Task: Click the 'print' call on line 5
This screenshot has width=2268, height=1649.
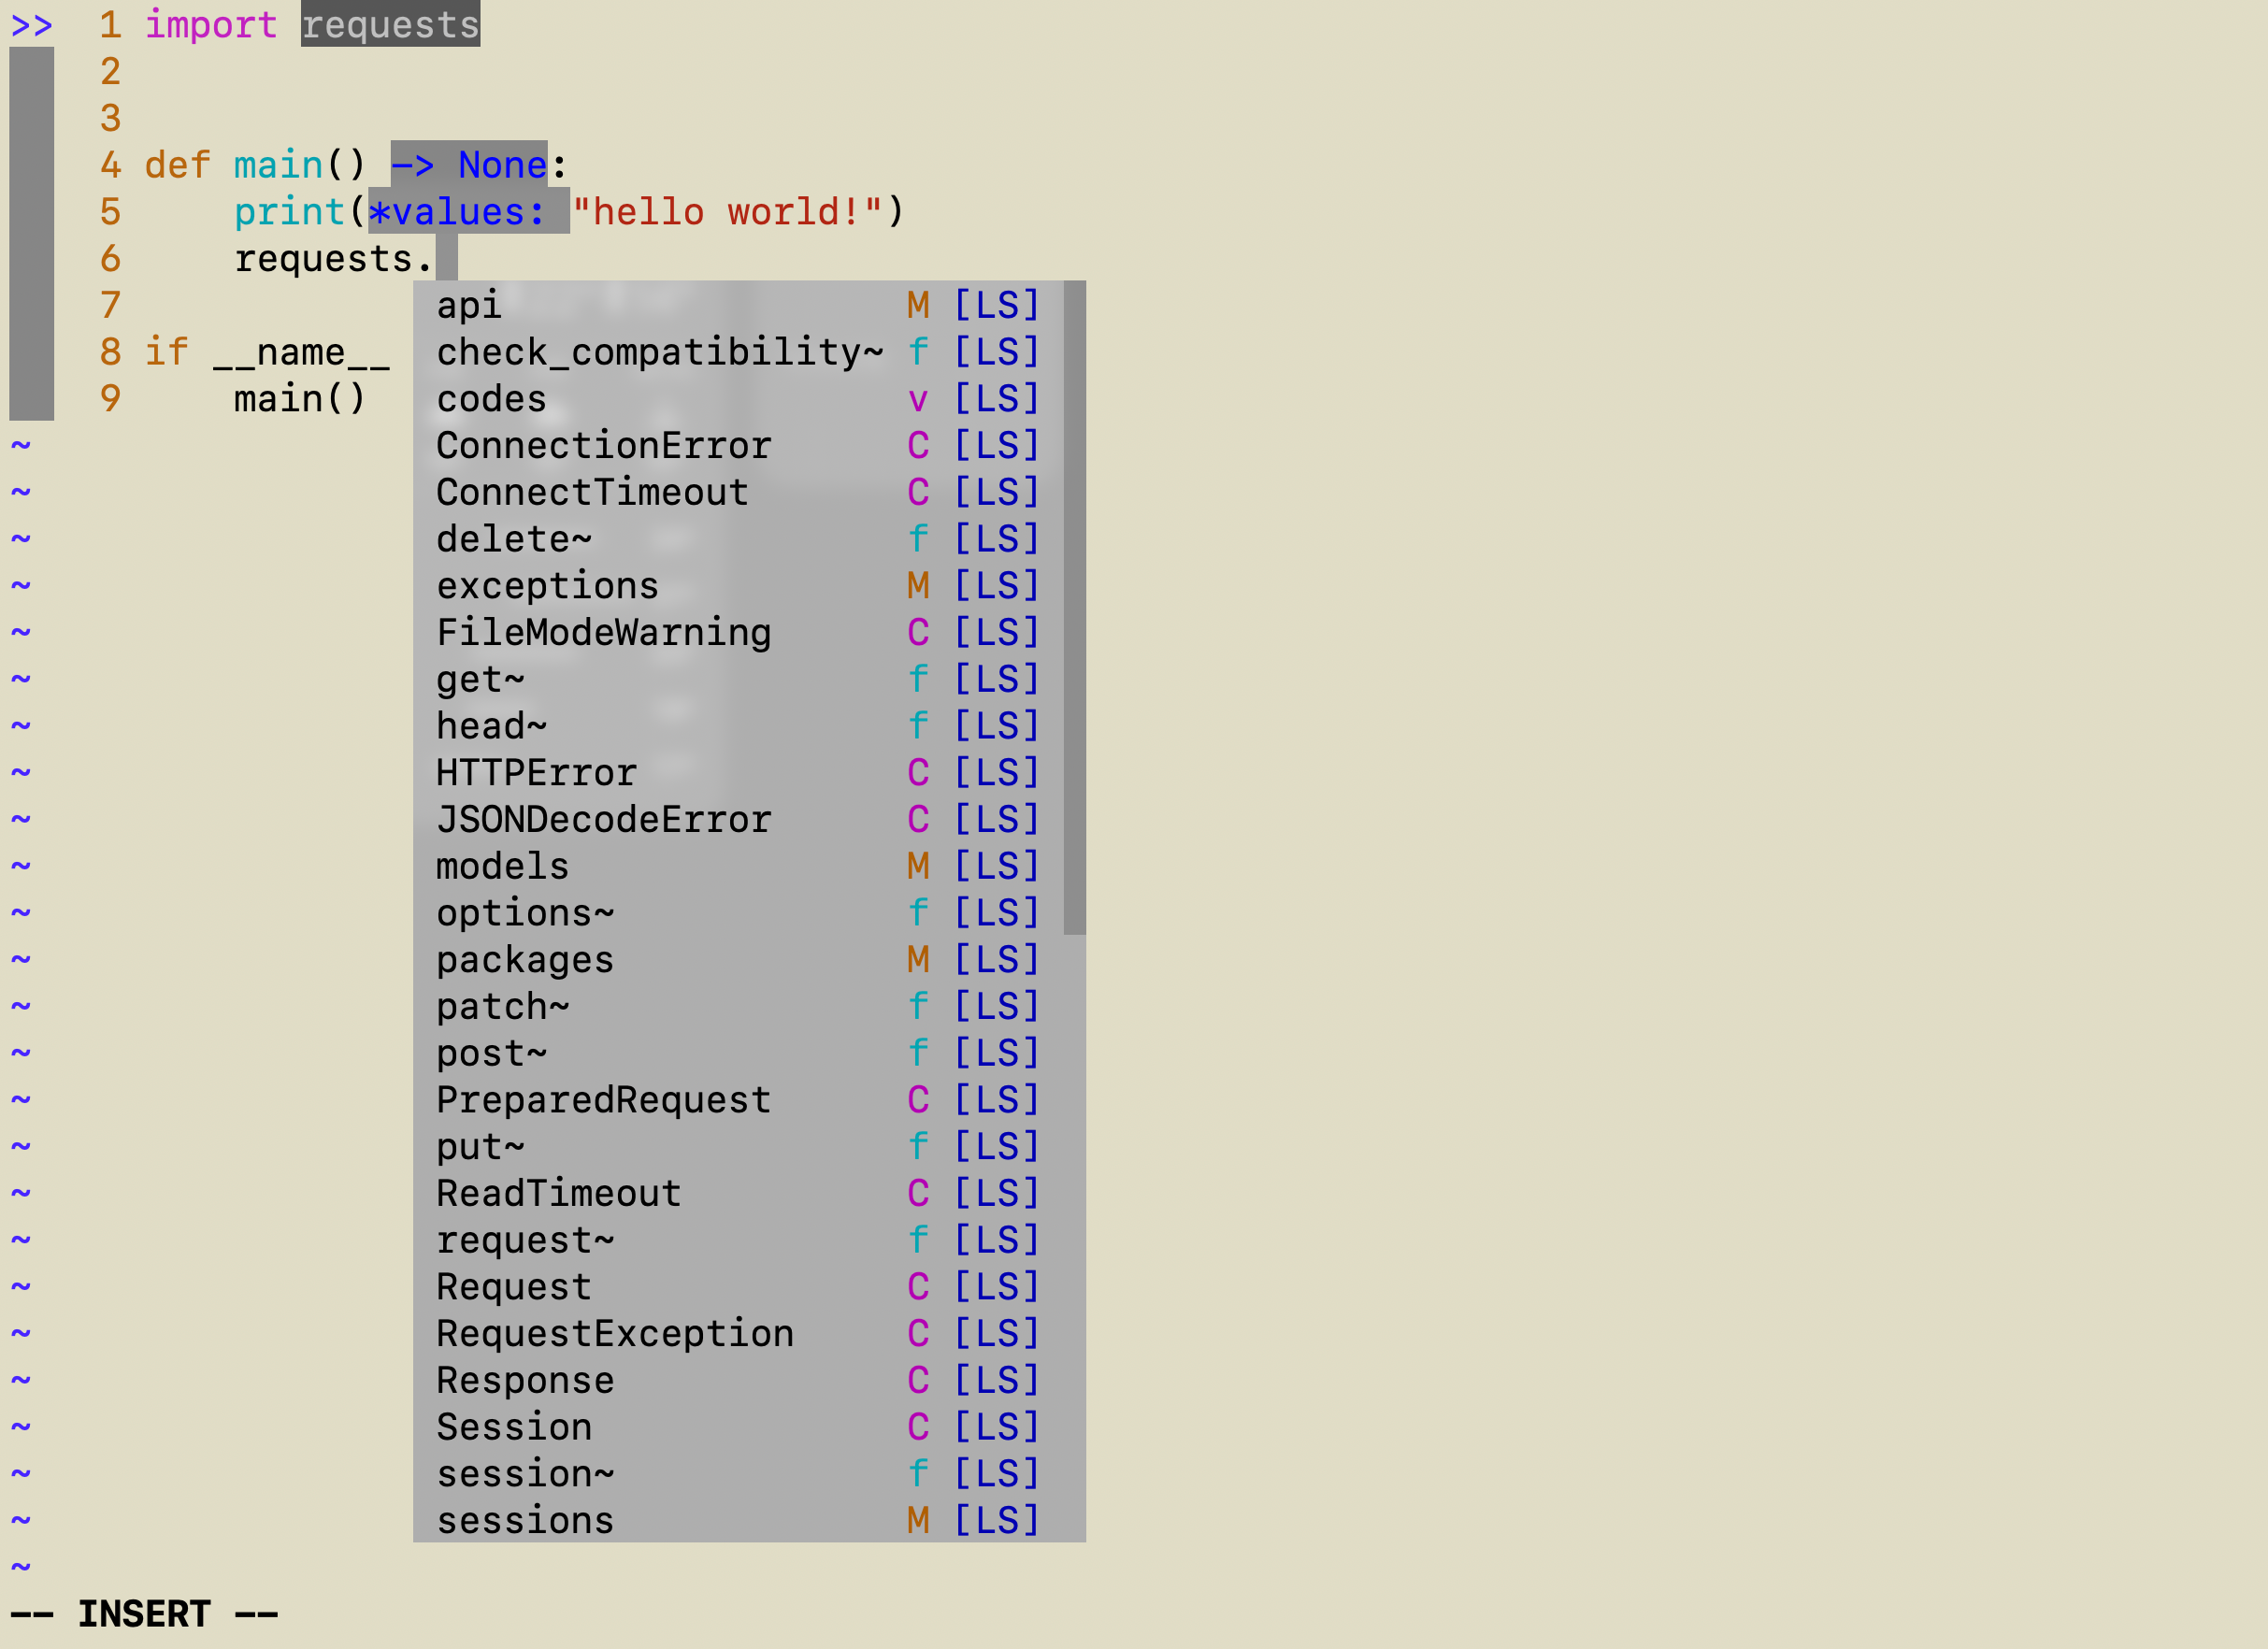Action: [x=290, y=212]
